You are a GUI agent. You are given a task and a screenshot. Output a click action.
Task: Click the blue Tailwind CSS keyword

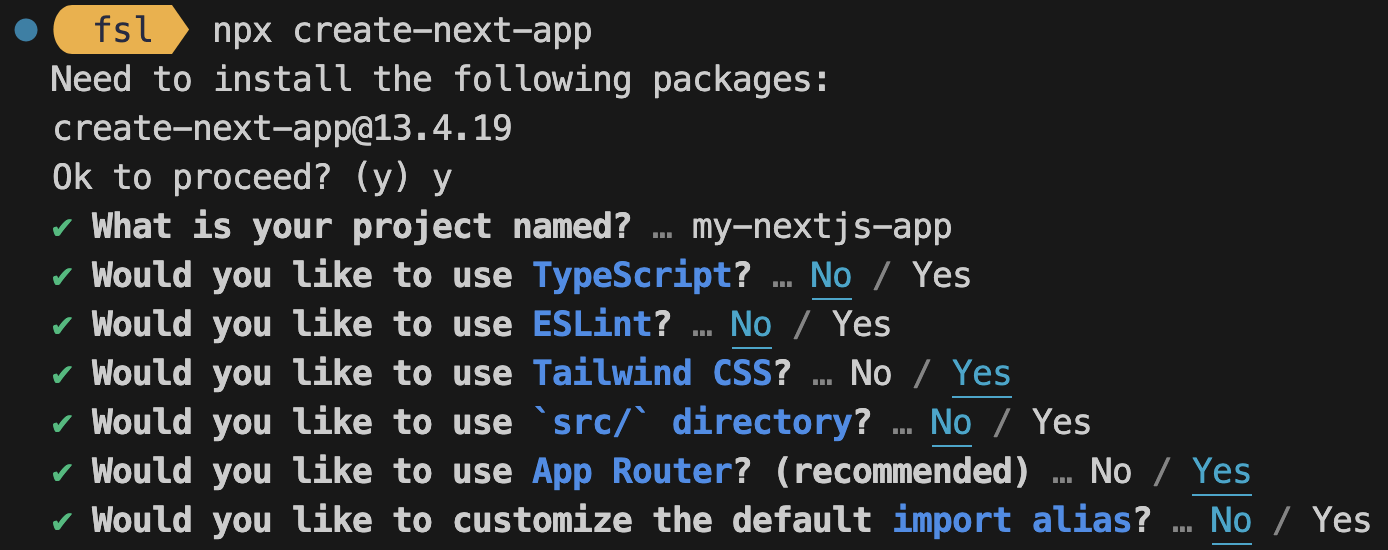652,373
